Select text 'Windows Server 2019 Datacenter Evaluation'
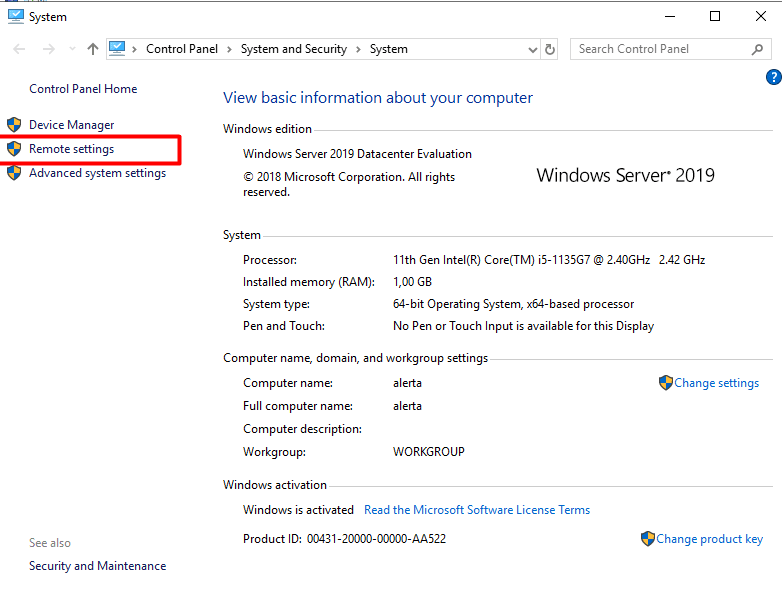Image resolution: width=782 pixels, height=593 pixels. point(357,154)
